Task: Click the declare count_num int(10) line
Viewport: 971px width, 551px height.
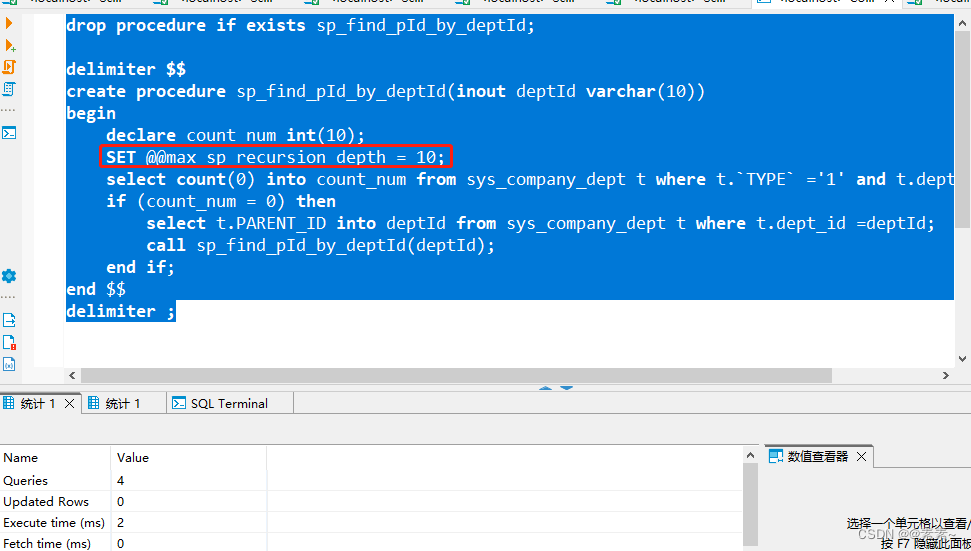Action: (x=236, y=135)
